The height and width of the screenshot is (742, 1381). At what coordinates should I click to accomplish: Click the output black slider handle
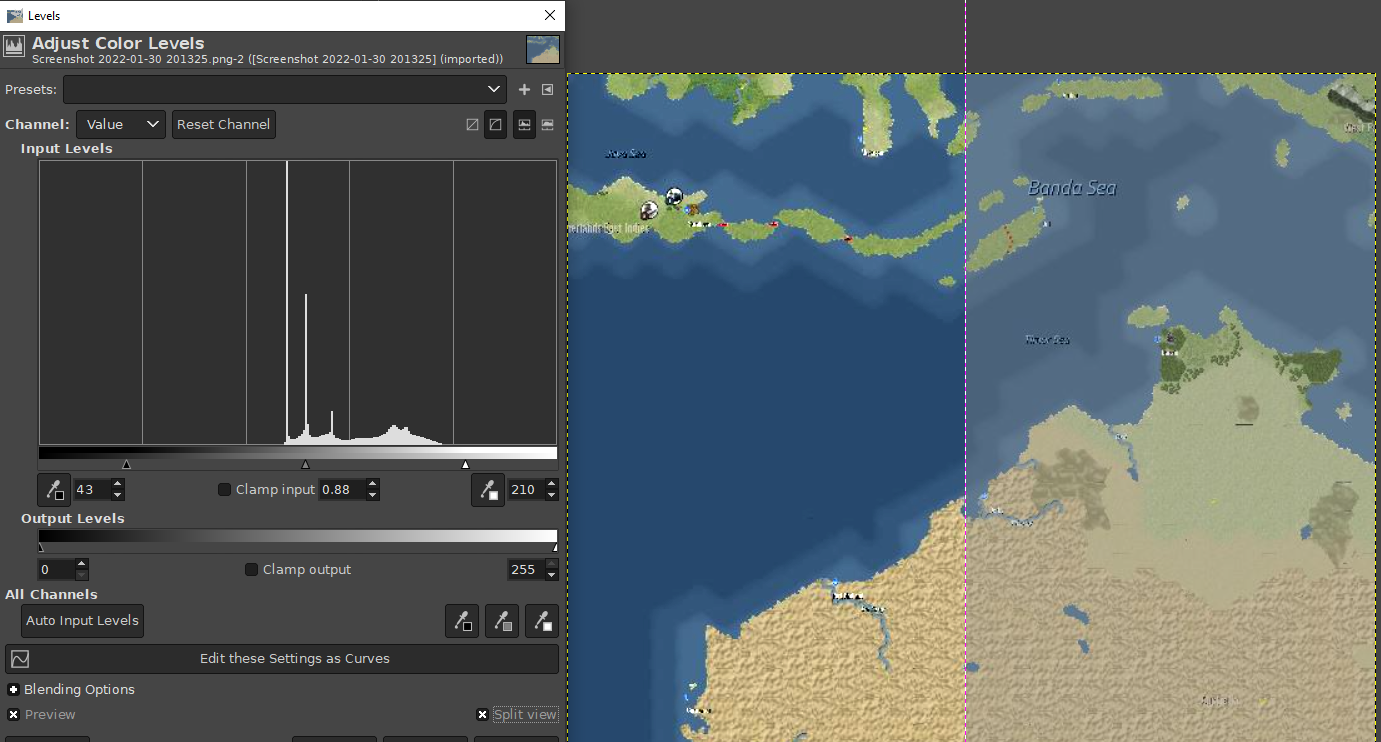(x=41, y=547)
